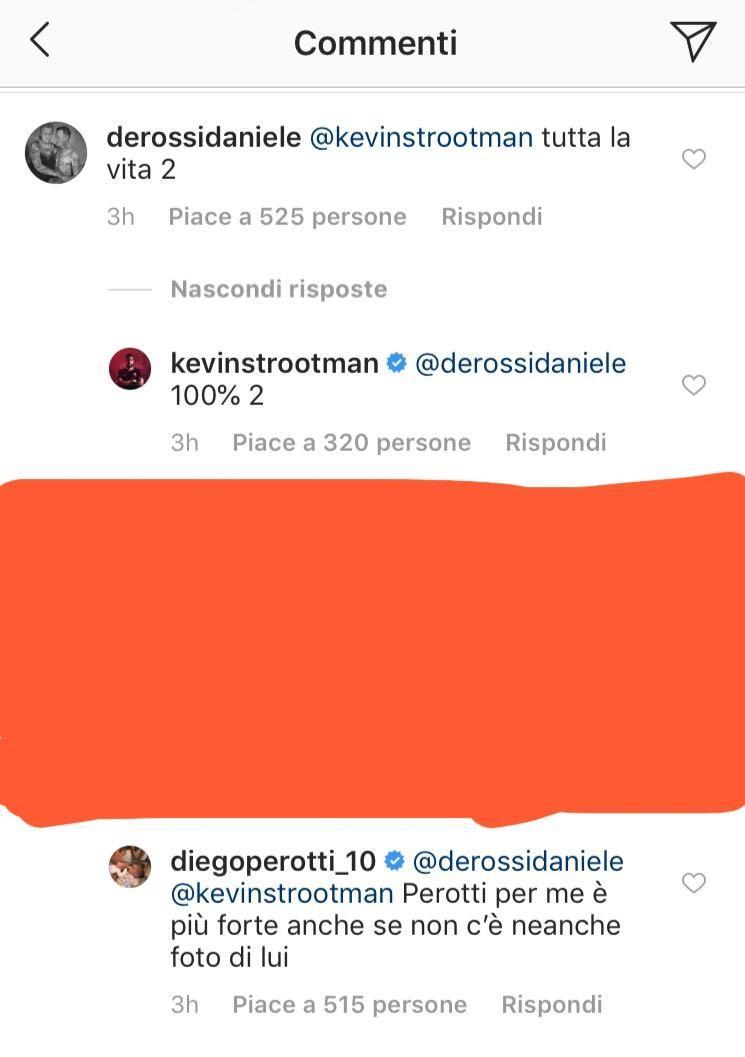This screenshot has width=745, height=1057.
Task: Tap the @kevinstrootman mention in top comment
Action: coord(421,137)
